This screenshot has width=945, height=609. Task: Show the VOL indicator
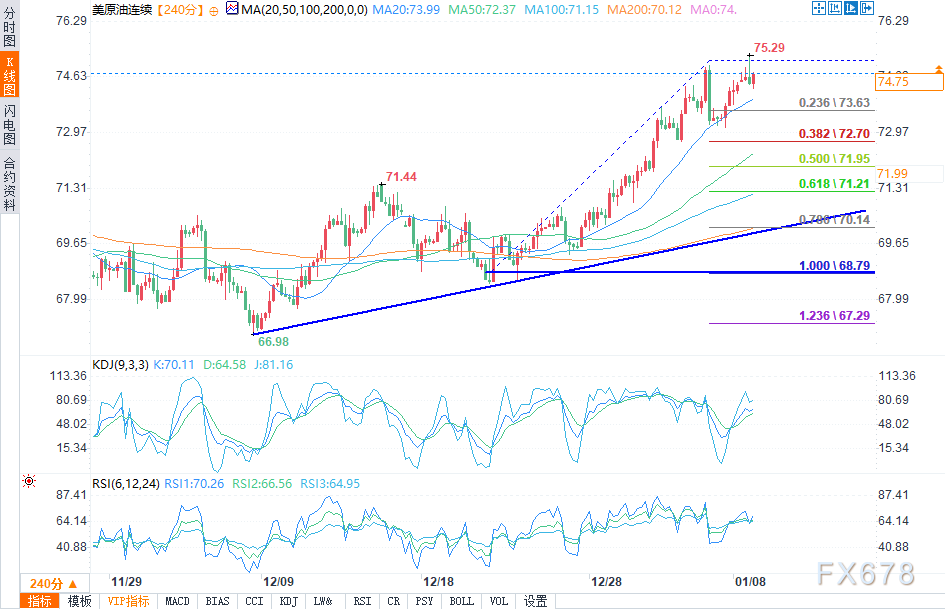(498, 601)
